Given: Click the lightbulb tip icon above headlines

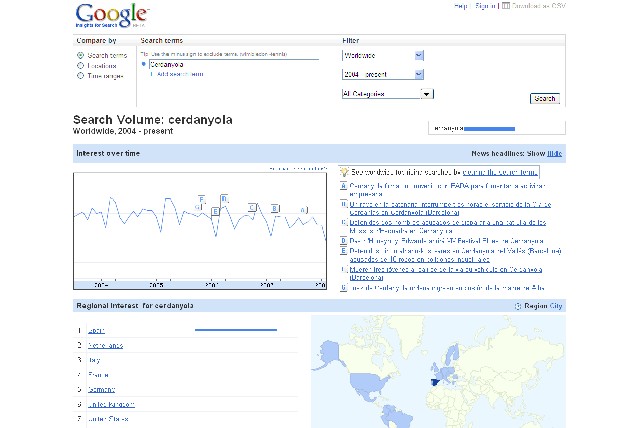Looking at the screenshot, I should (x=344, y=172).
